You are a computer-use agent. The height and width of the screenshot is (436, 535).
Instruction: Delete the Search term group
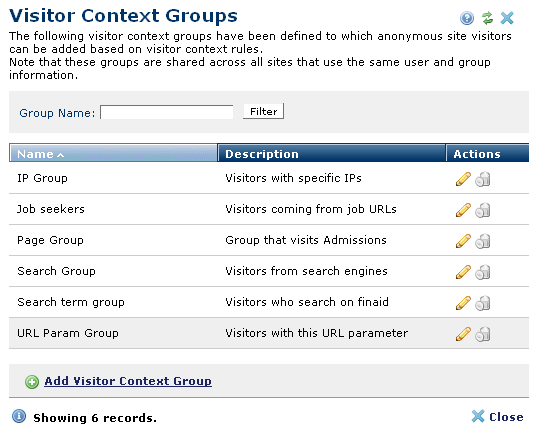pos(483,303)
